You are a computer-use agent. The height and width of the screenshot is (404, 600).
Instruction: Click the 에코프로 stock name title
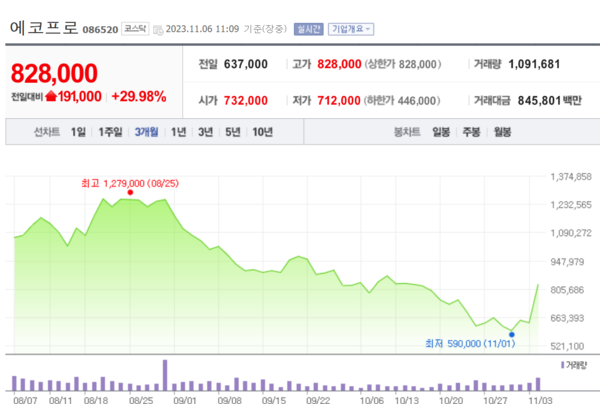(x=40, y=29)
